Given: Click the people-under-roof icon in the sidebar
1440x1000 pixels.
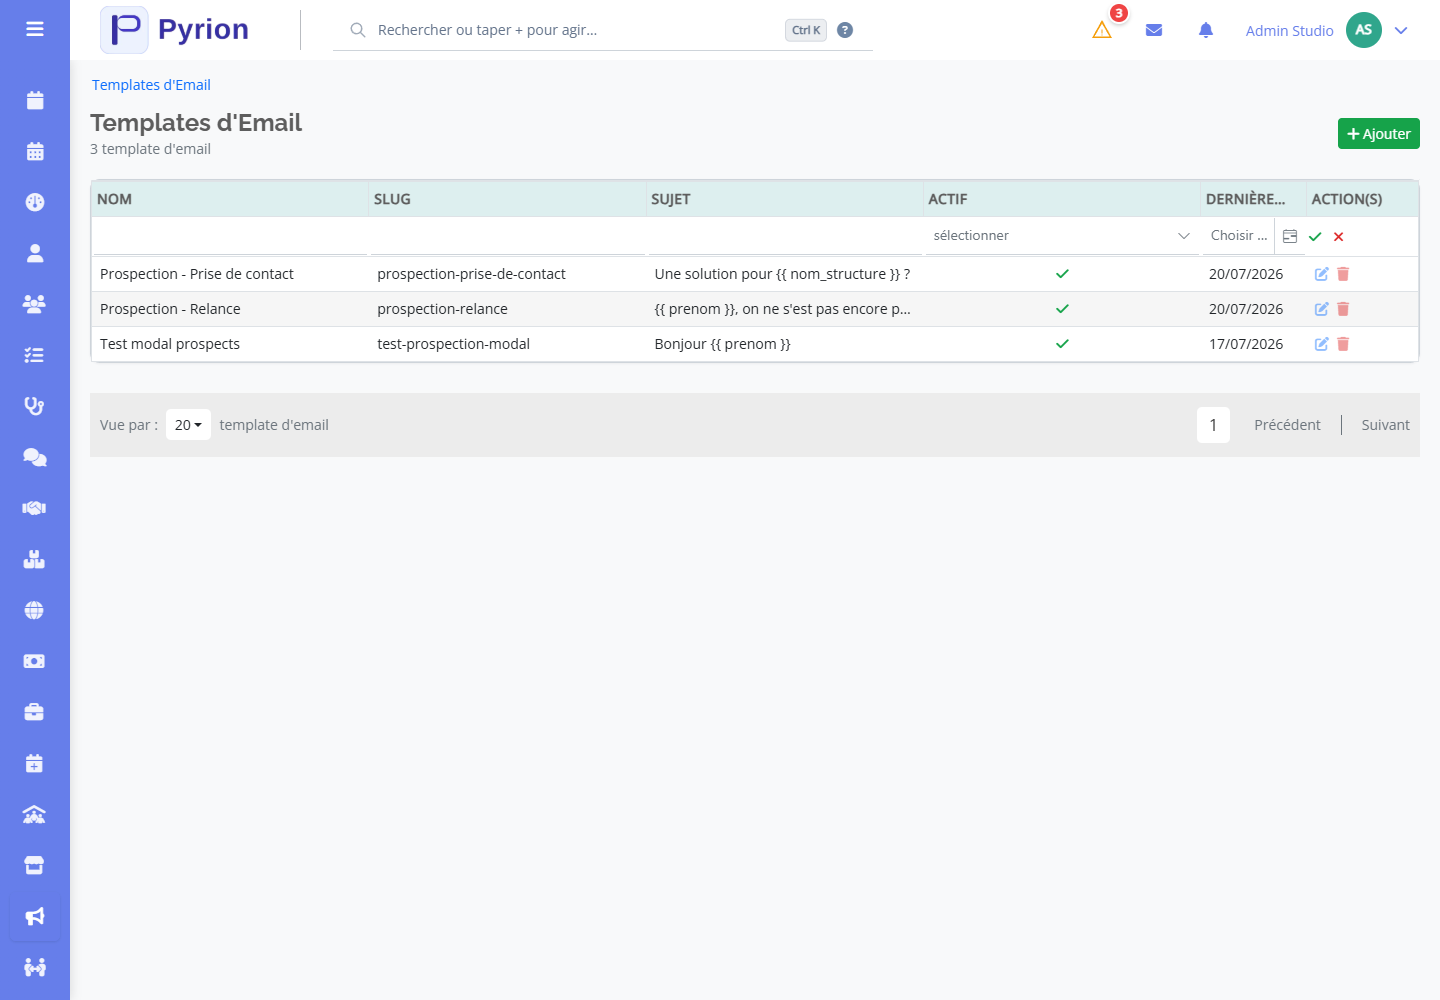Looking at the screenshot, I should (35, 814).
